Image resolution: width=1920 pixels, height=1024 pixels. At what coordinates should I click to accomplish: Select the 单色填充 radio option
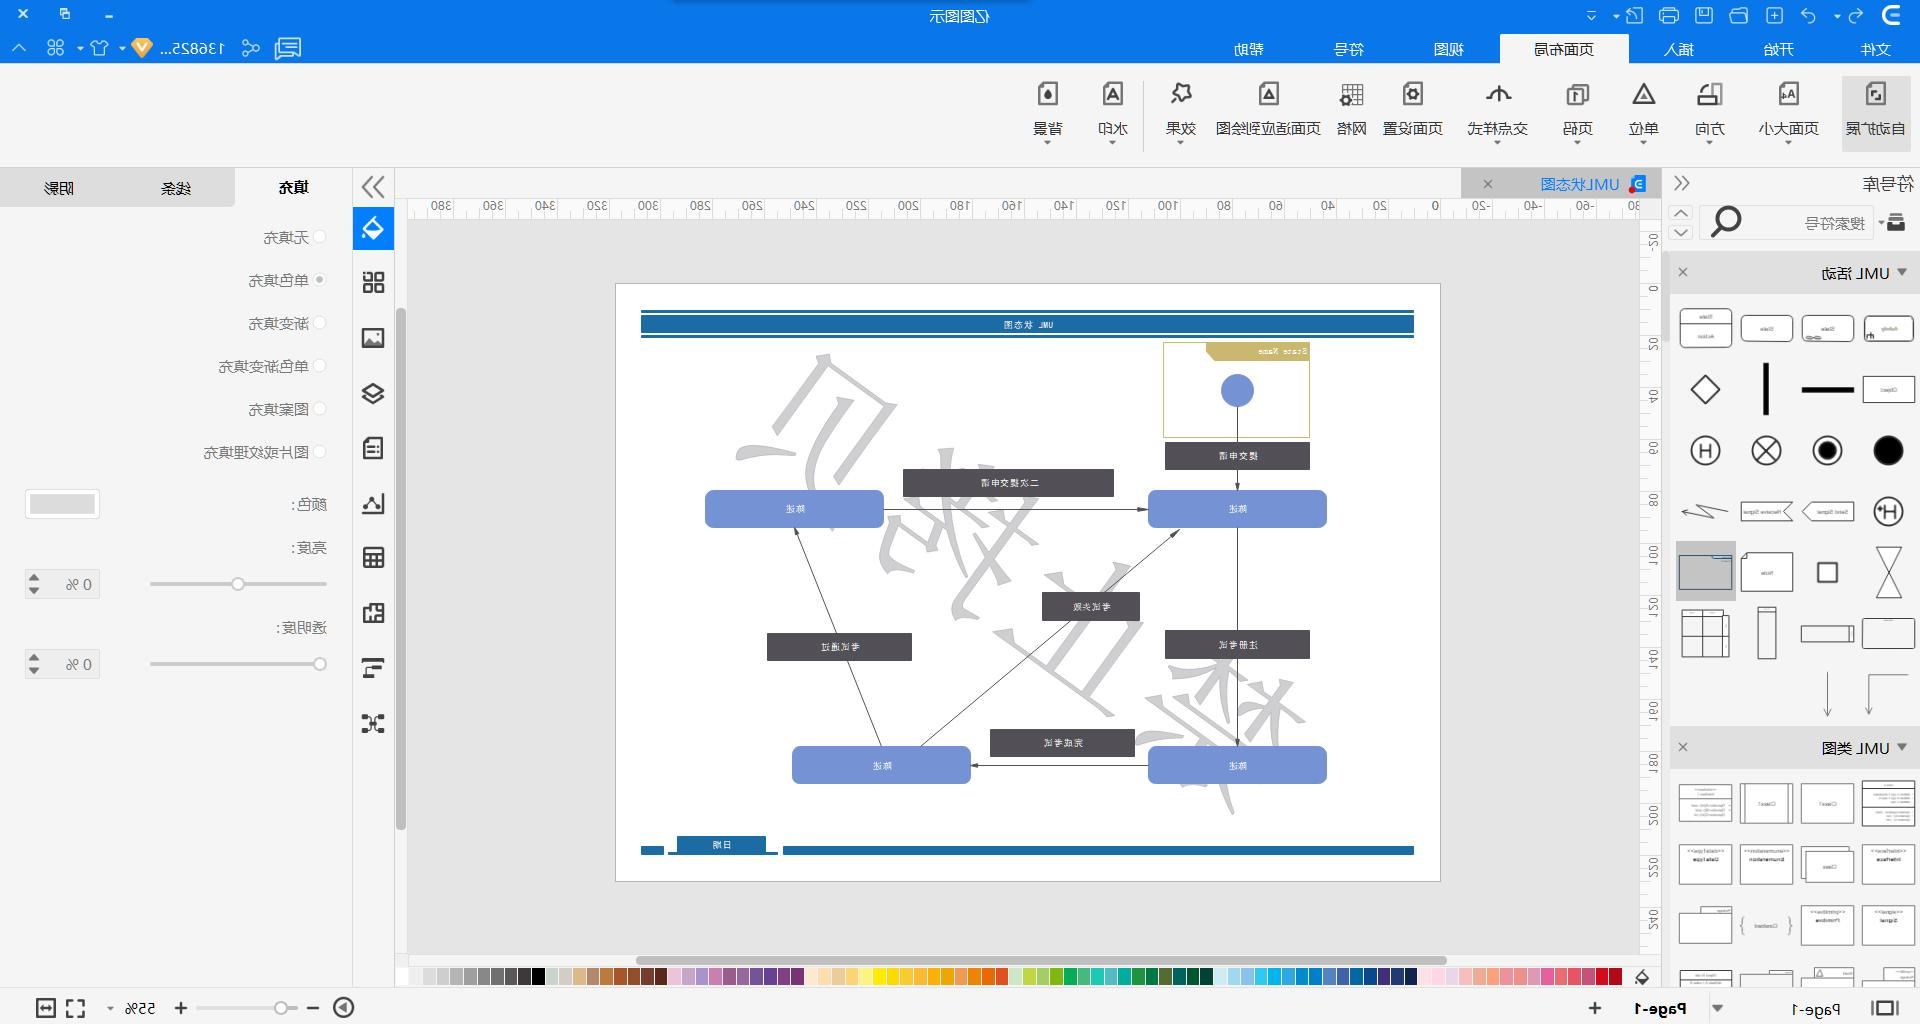pos(320,280)
